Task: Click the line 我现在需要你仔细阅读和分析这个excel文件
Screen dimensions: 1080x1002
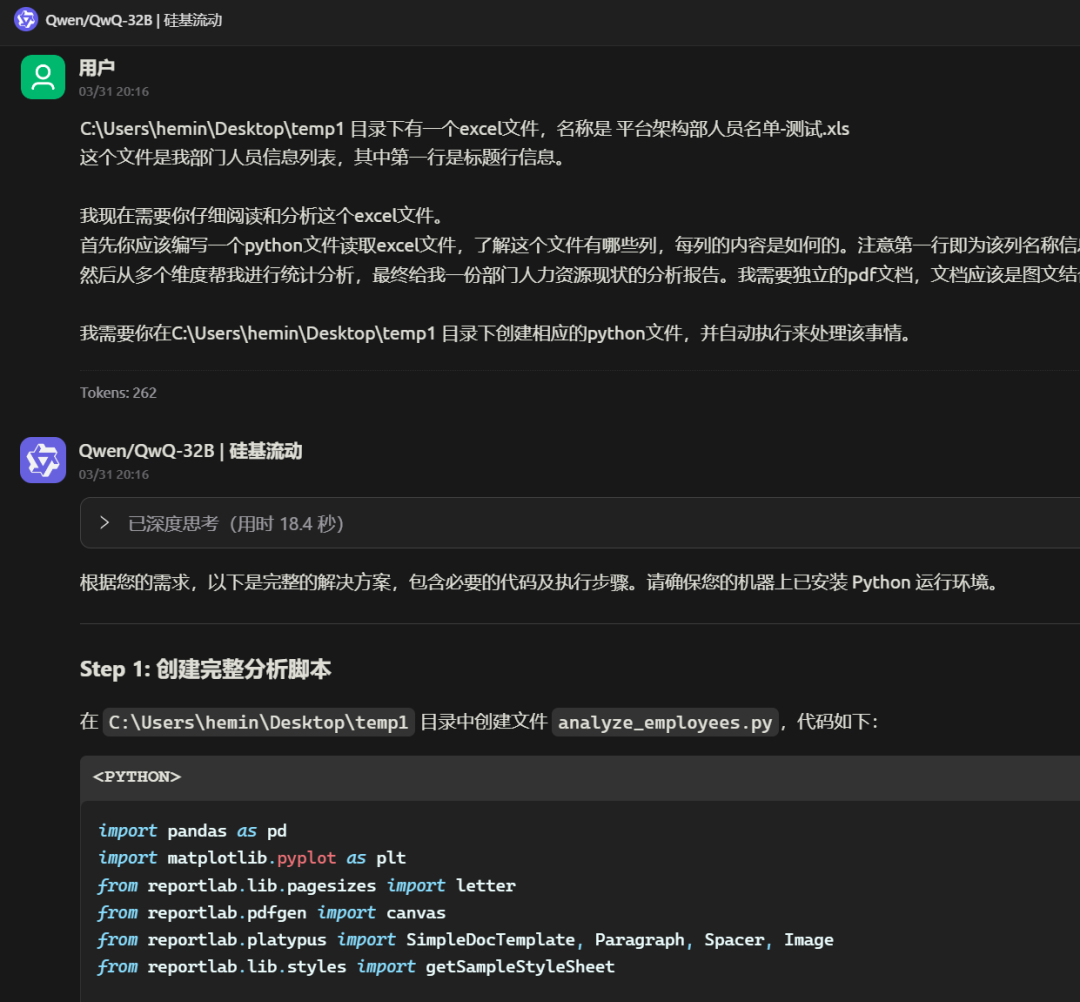Action: tap(262, 216)
